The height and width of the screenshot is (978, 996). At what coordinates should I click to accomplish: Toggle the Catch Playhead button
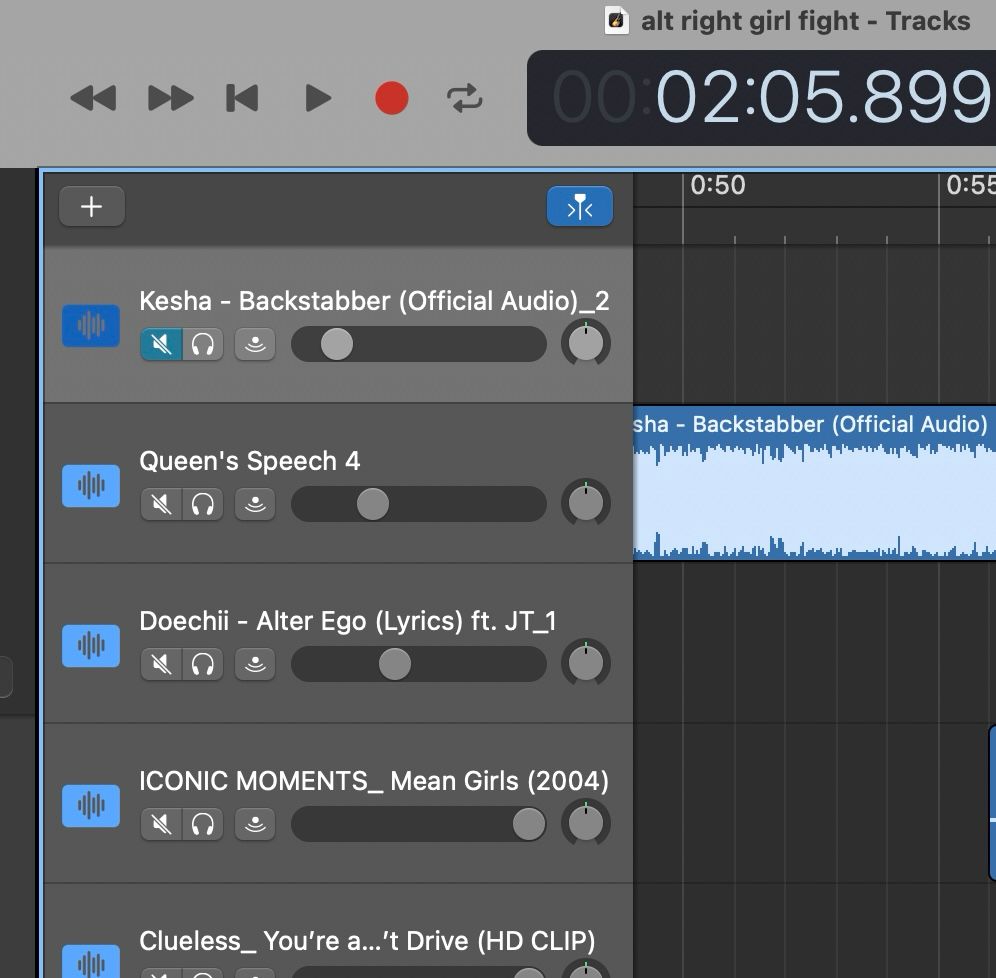pyautogui.click(x=579, y=206)
